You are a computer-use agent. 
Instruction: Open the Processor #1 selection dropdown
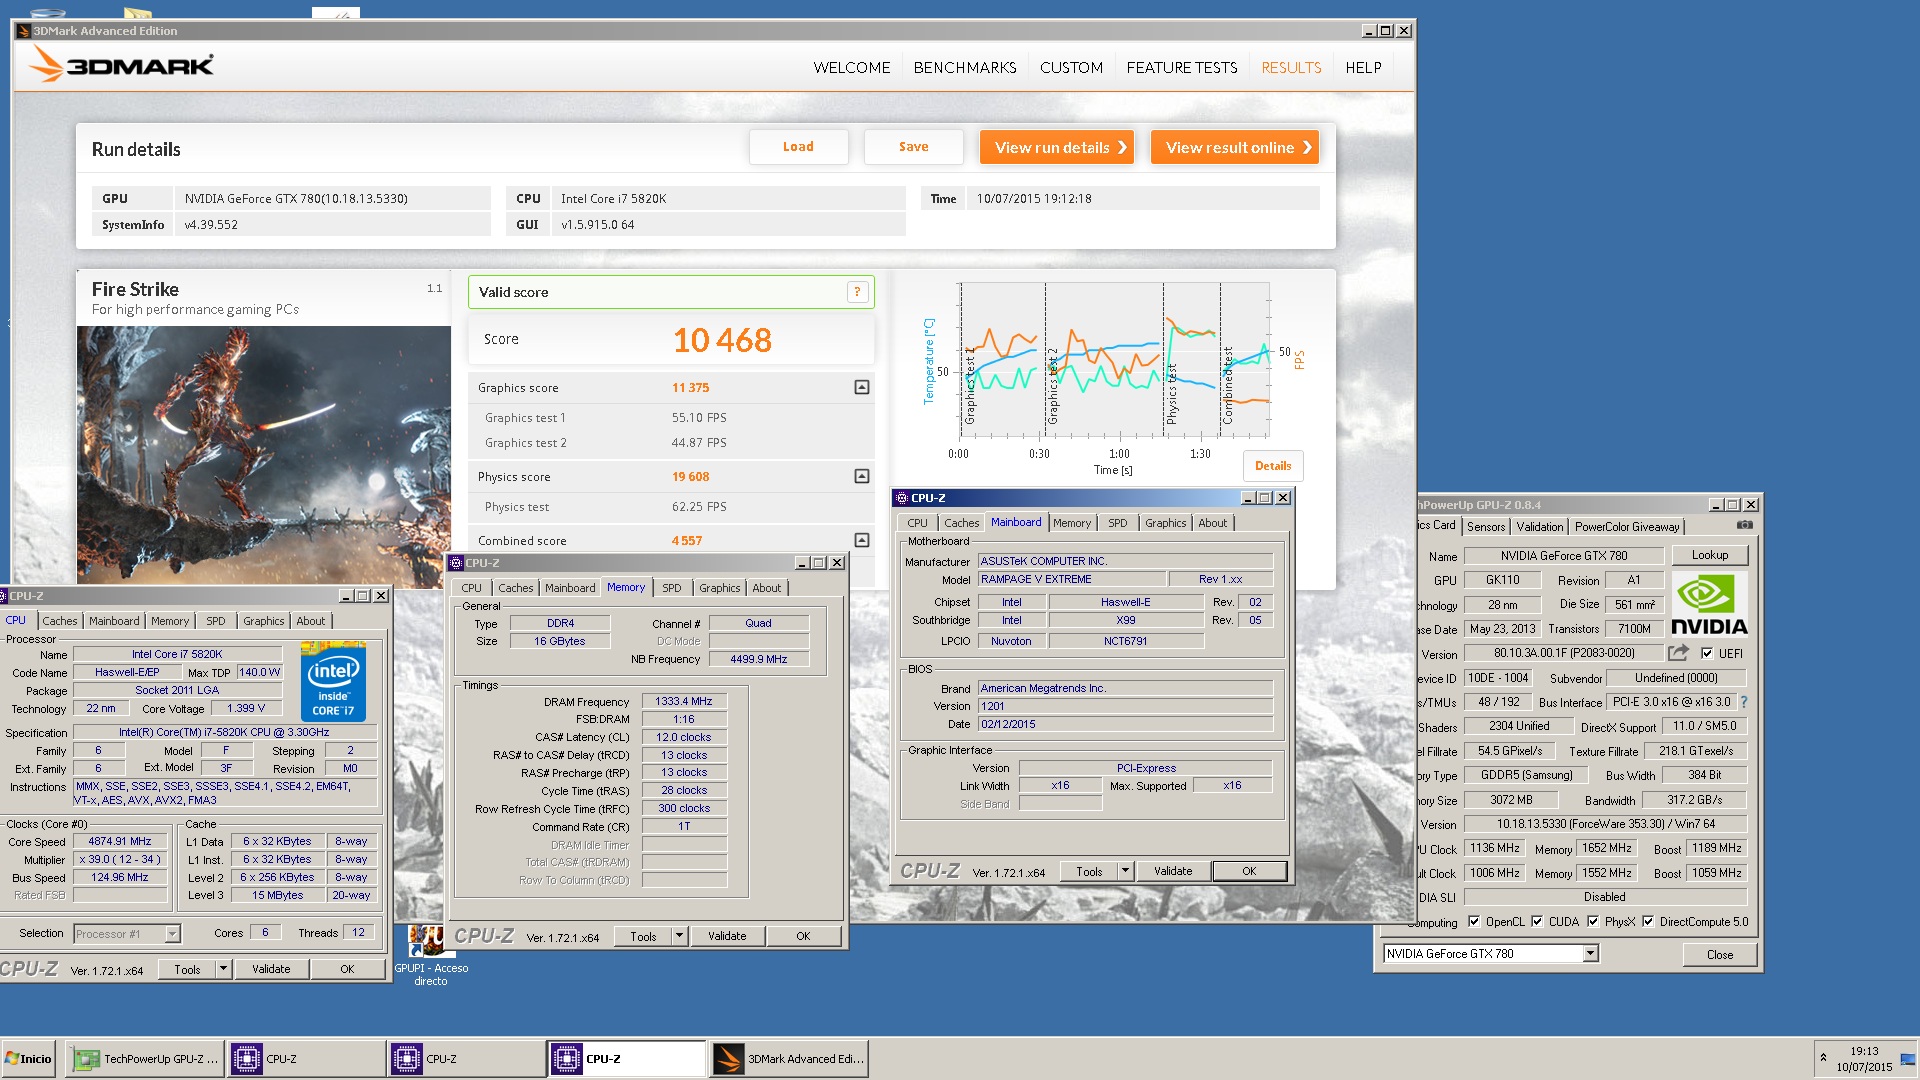[x=172, y=933]
